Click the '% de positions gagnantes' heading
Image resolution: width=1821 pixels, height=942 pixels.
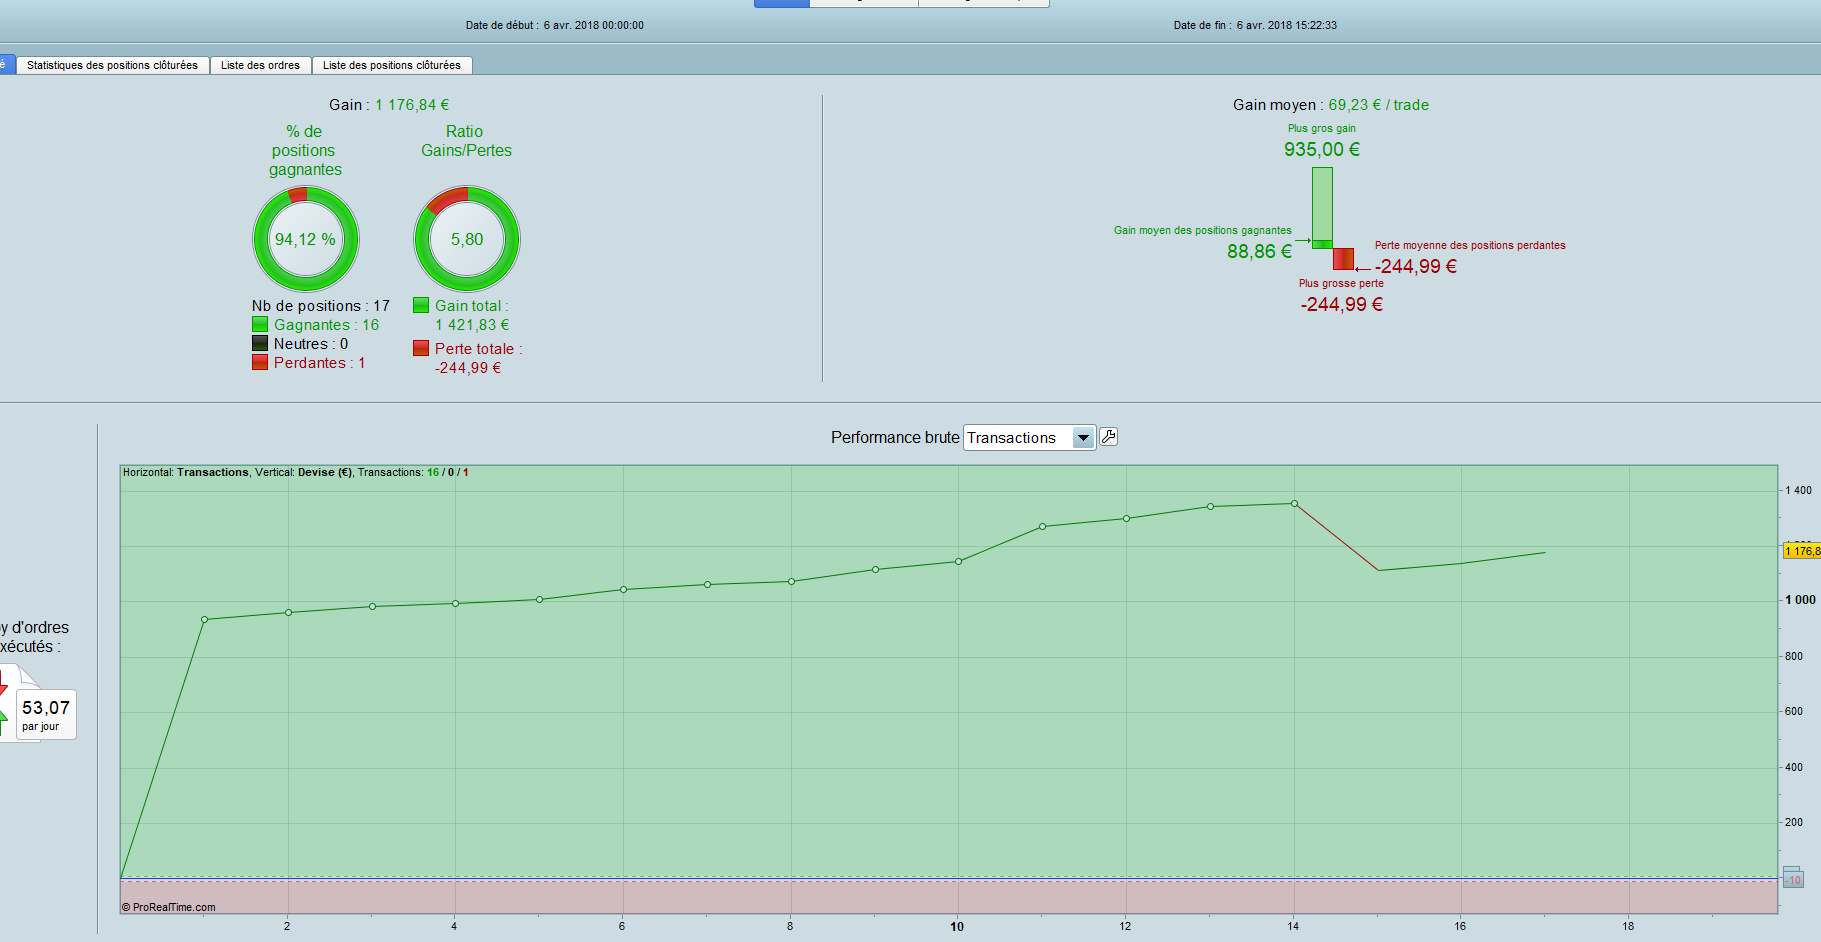[305, 150]
